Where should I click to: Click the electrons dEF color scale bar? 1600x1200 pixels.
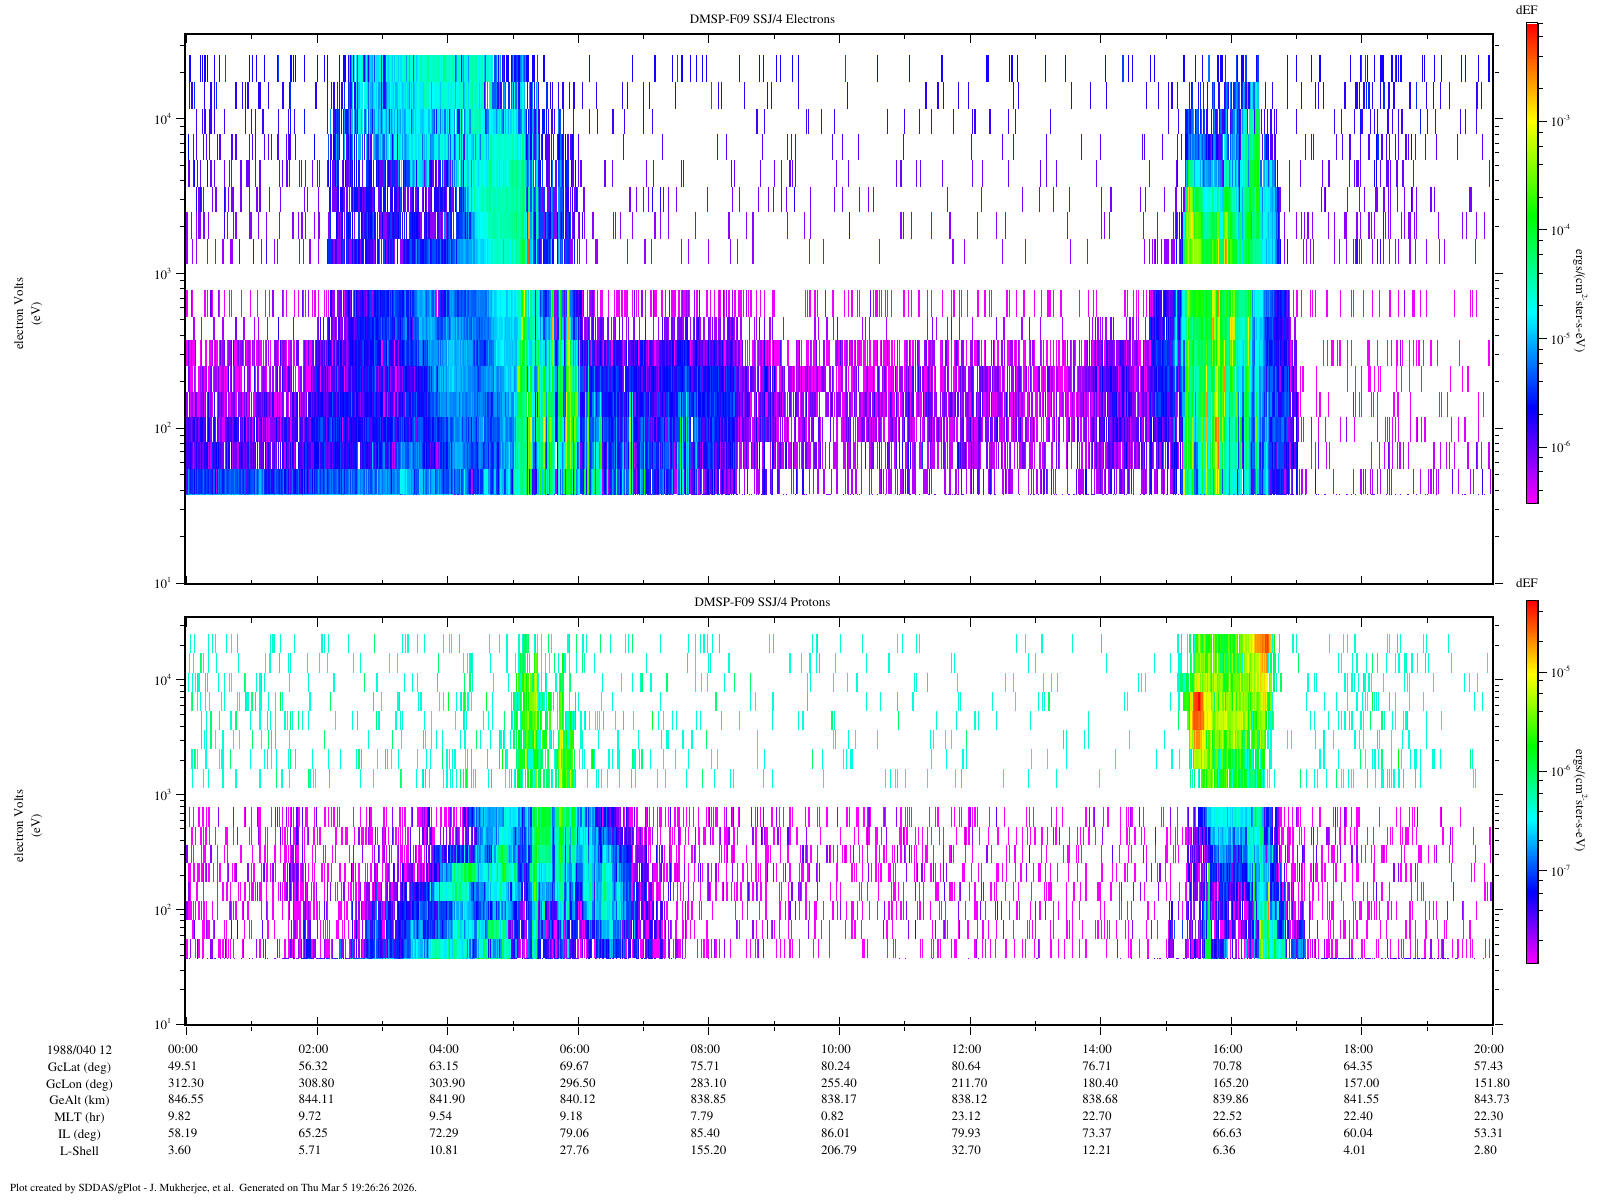(1531, 262)
